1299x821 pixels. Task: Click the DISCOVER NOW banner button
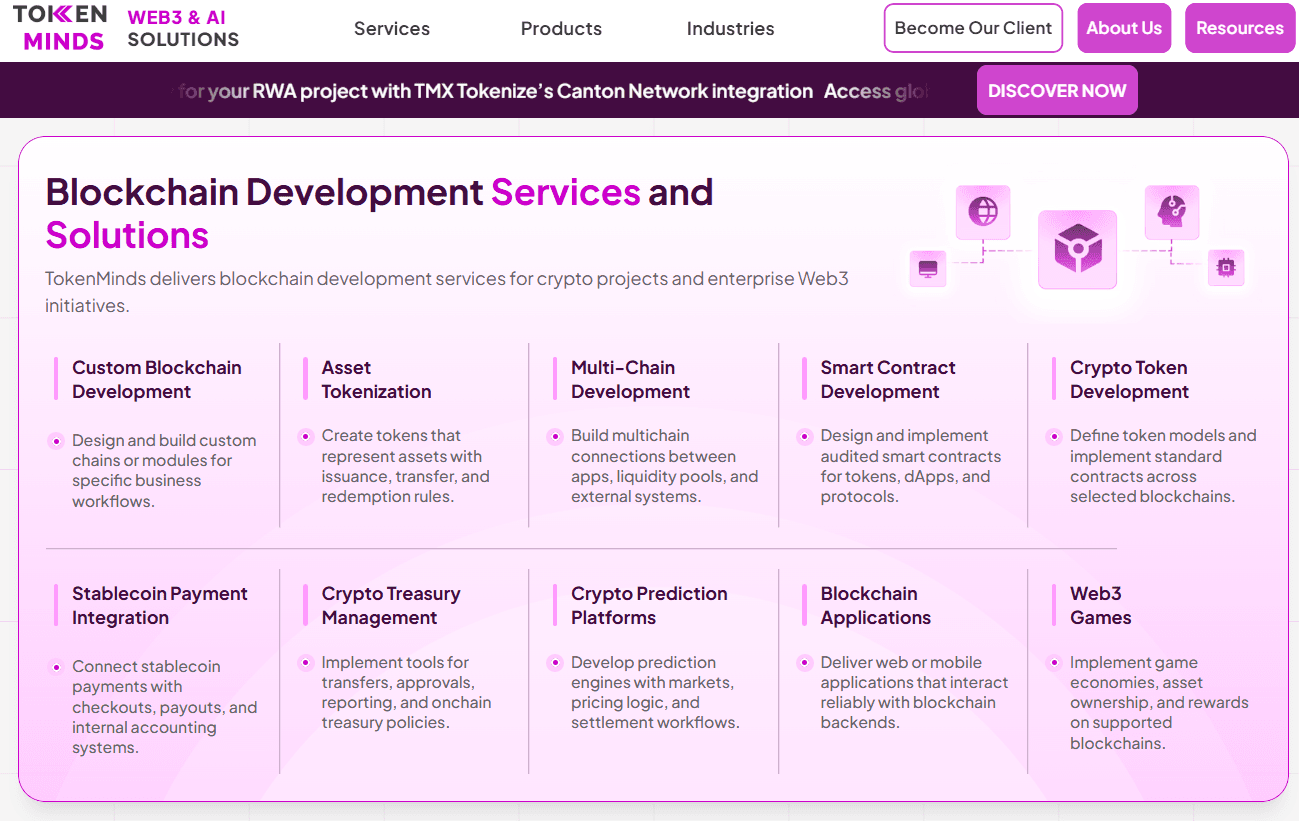1057,90
